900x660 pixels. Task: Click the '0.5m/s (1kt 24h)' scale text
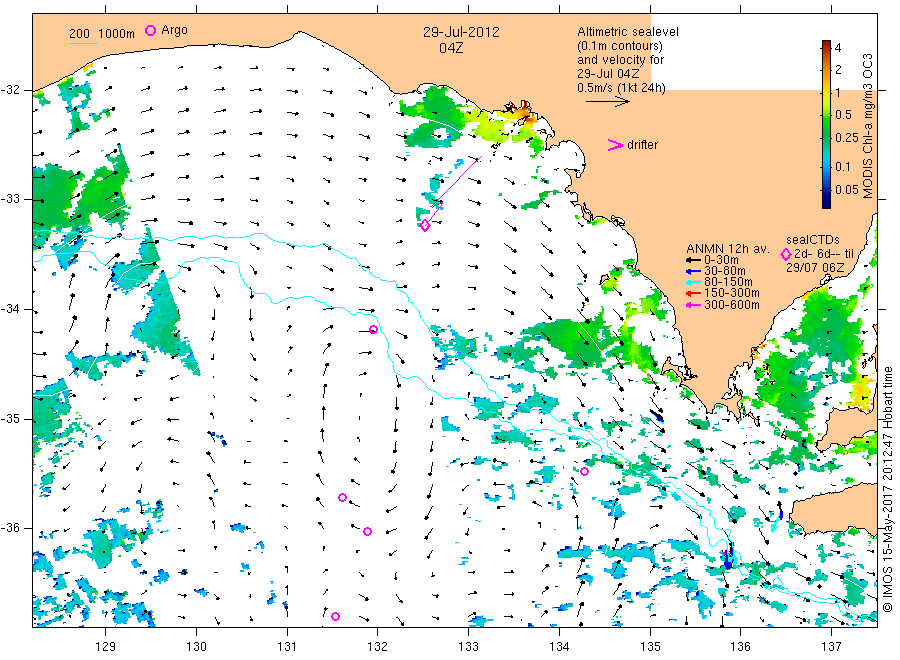pos(622,88)
